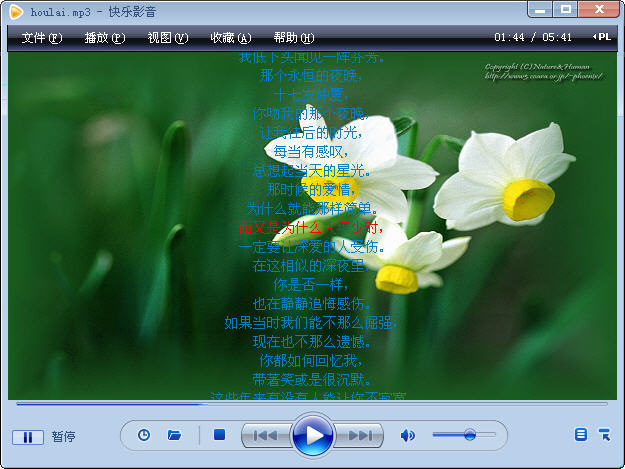Open the 帮助(H) menu
625x469 pixels.
294,38
